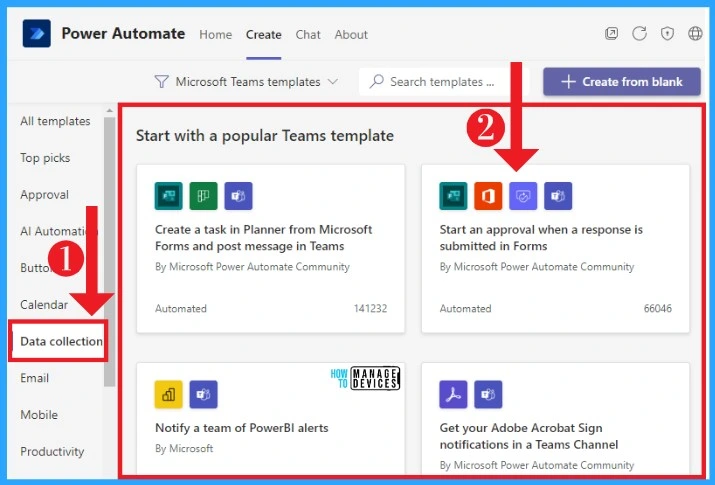The image size is (715, 485).
Task: Select All templates category
Action: [55, 121]
